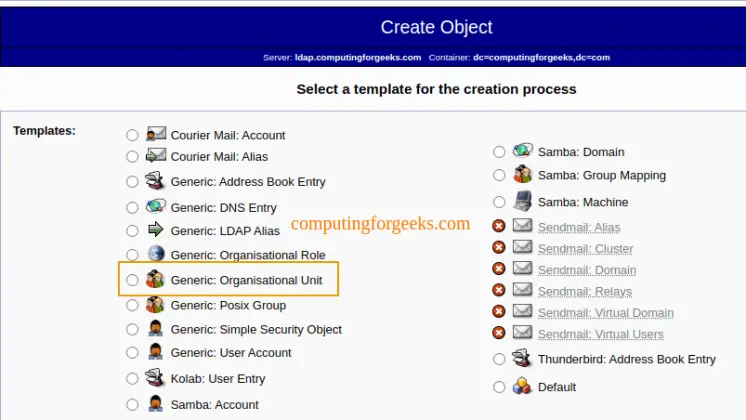Pick the Thunderbird: Address Book Entry radio button
746x420 pixels.
click(x=499, y=360)
